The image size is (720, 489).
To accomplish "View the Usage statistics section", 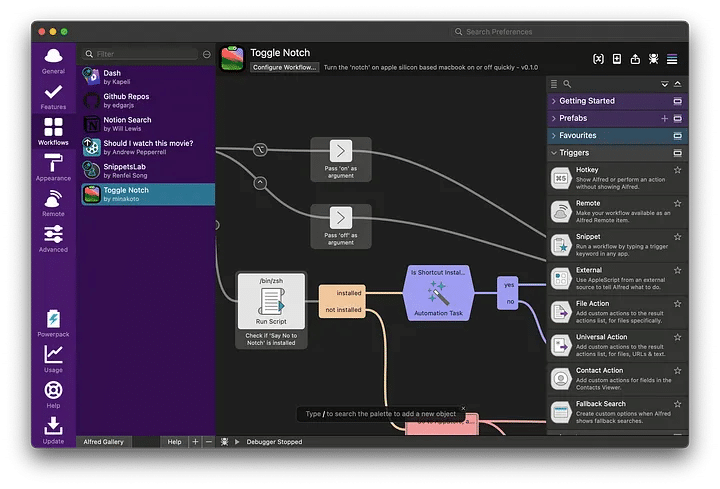I will [x=53, y=359].
